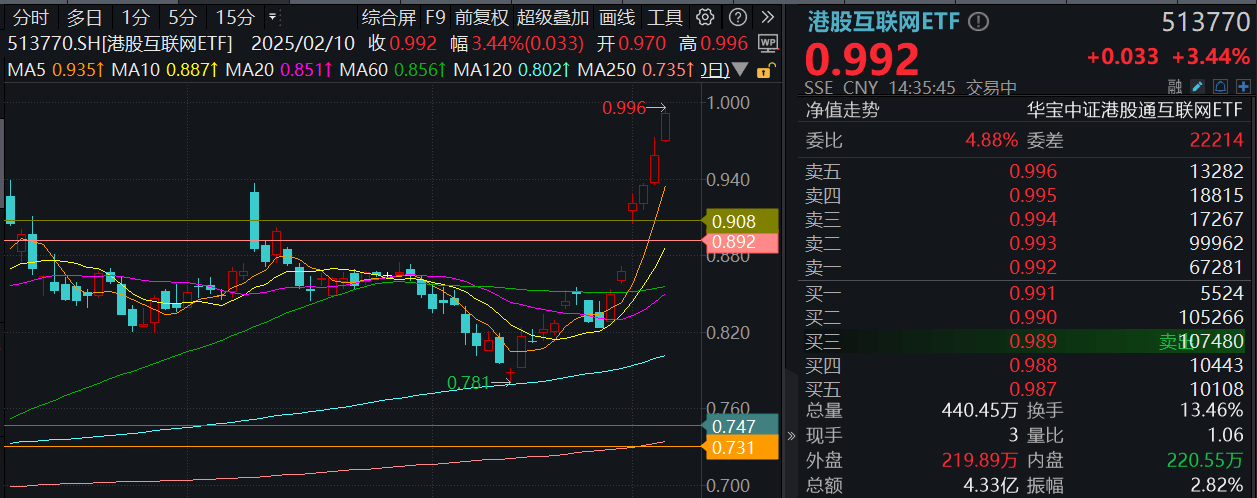Switch to 分时 intraday view
Viewport: 1257px width, 498px height.
(31, 17)
